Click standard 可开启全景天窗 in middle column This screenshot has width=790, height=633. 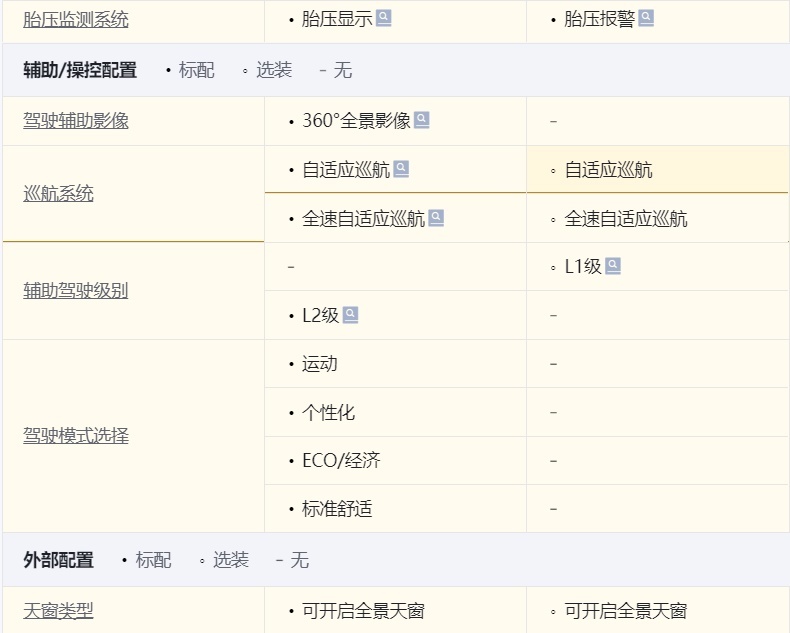[363, 611]
